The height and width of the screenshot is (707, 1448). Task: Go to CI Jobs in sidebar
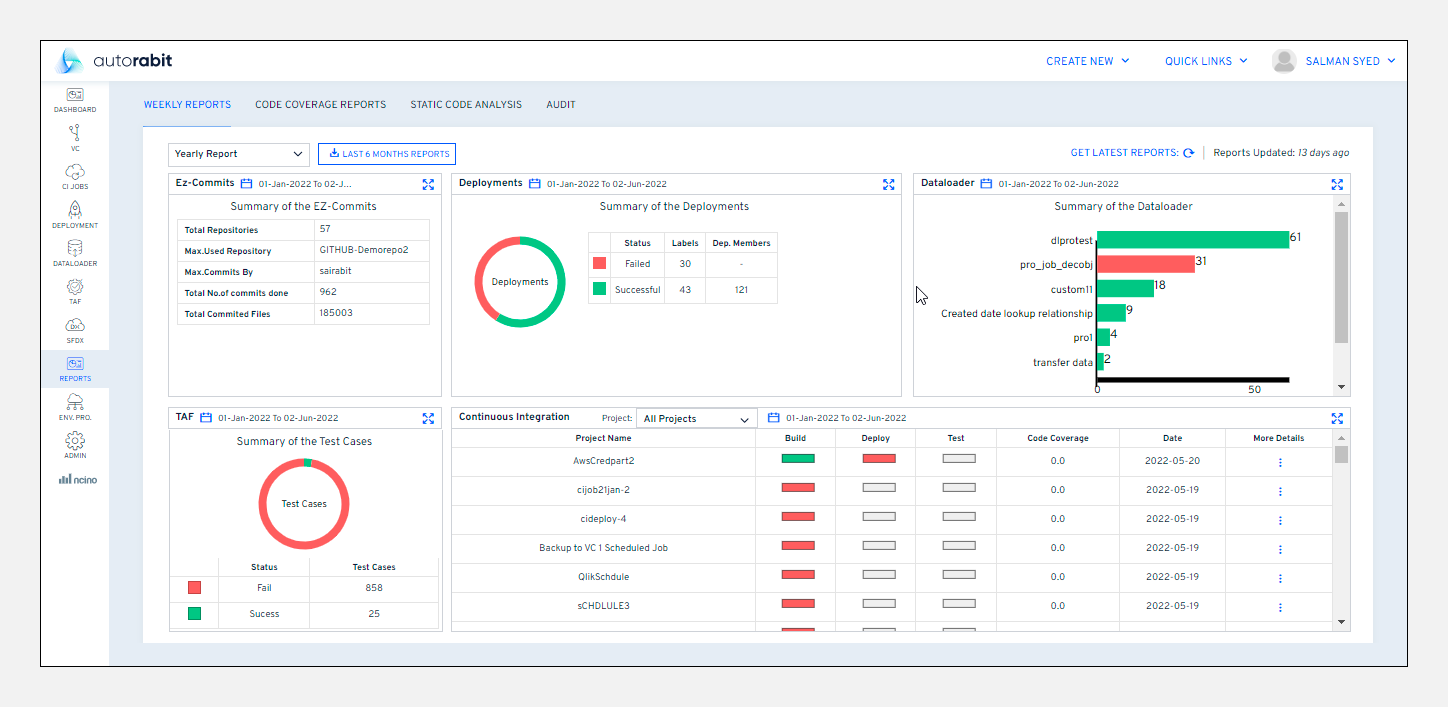pos(75,176)
